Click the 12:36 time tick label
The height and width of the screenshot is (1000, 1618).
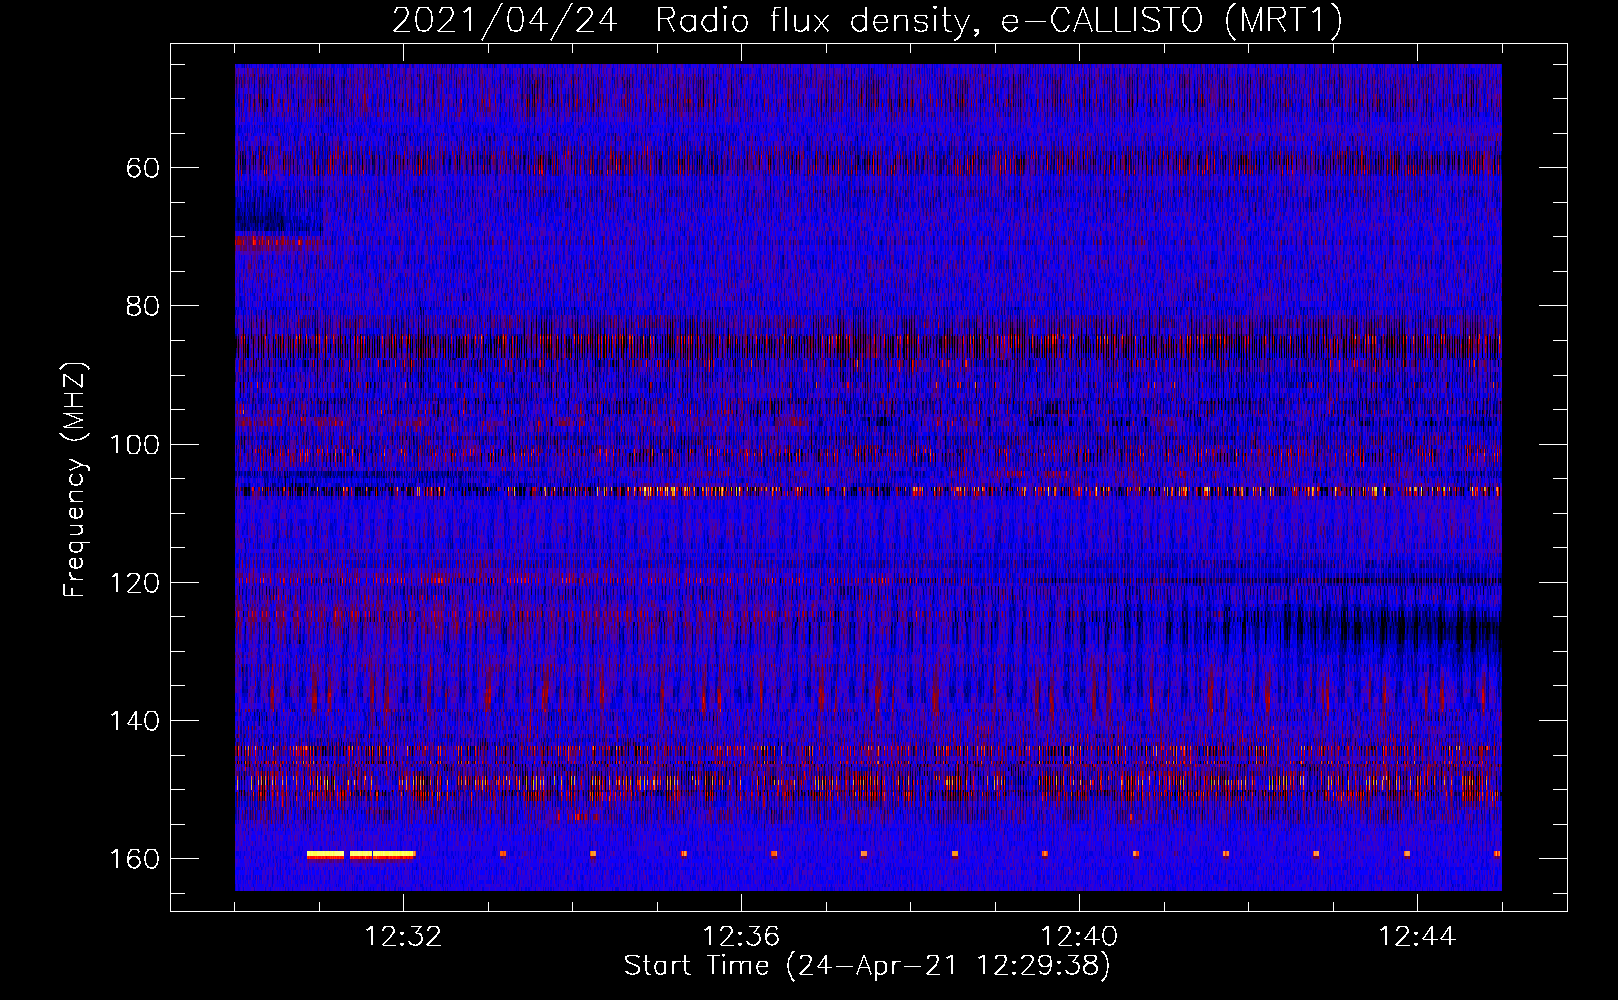click(x=742, y=937)
